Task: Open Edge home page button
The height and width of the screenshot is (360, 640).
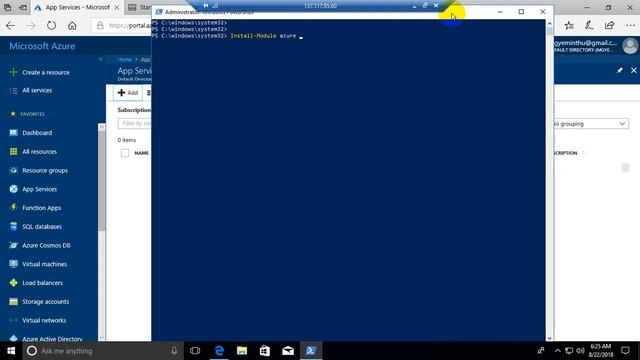Action: [72, 25]
